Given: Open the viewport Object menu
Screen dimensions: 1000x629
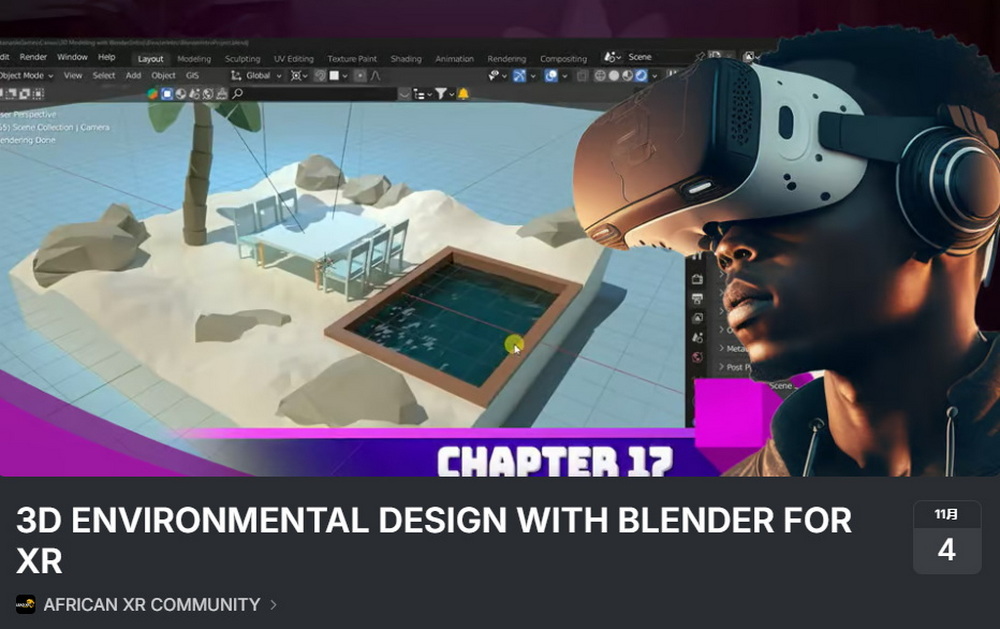Looking at the screenshot, I should click(x=163, y=75).
